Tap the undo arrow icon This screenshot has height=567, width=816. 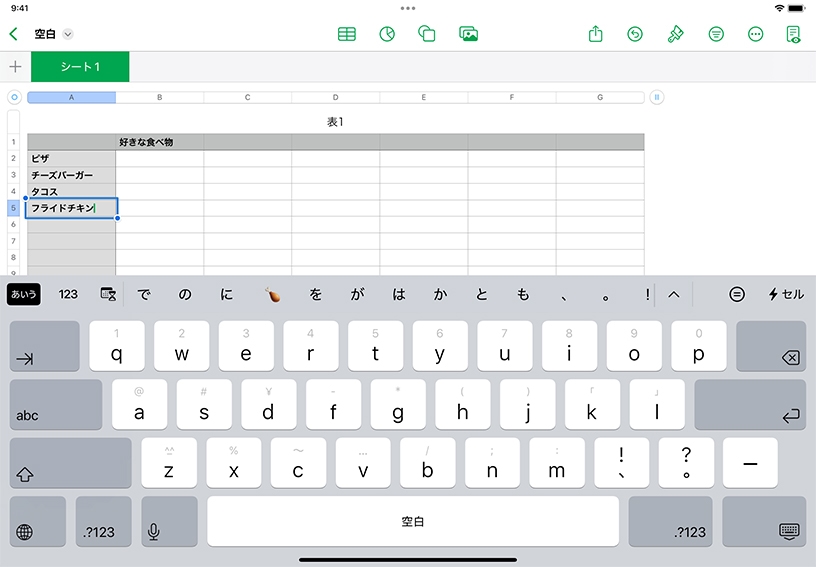click(x=635, y=34)
